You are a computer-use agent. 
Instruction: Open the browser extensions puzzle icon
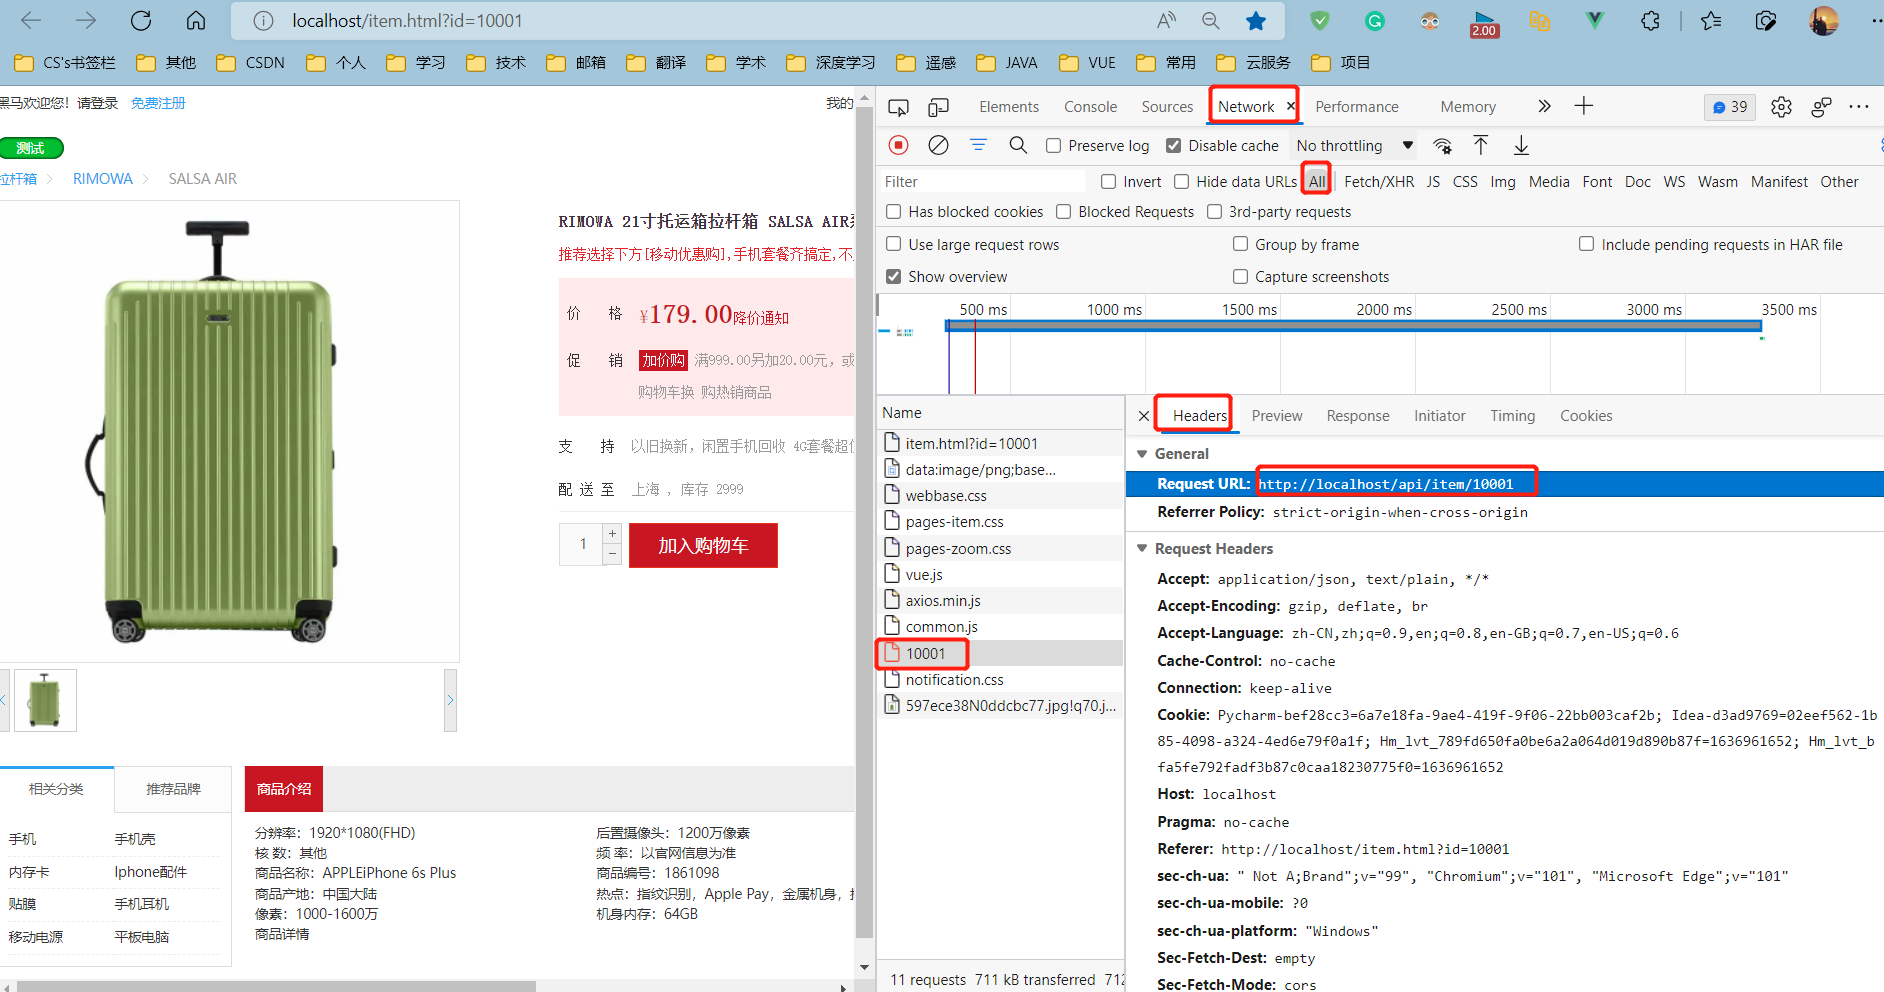(1650, 21)
